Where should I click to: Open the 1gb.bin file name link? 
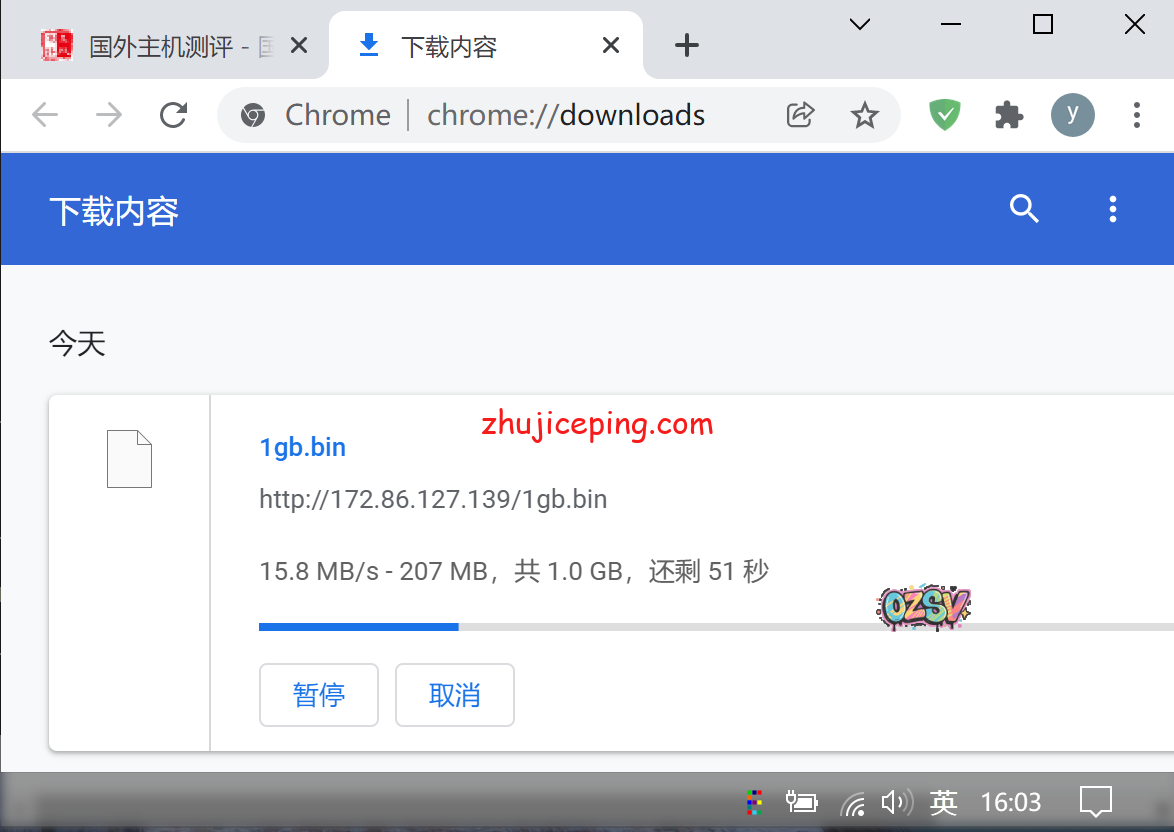pos(302,447)
